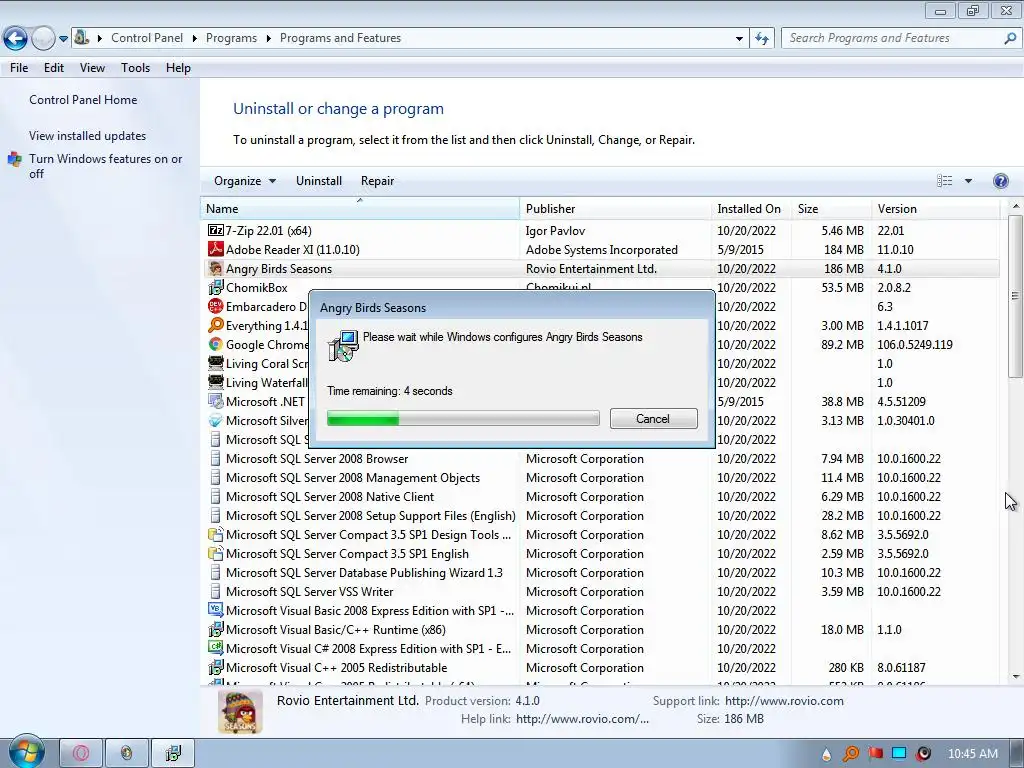Click Uninstall in the toolbar
The width and height of the screenshot is (1024, 768).
(x=319, y=181)
